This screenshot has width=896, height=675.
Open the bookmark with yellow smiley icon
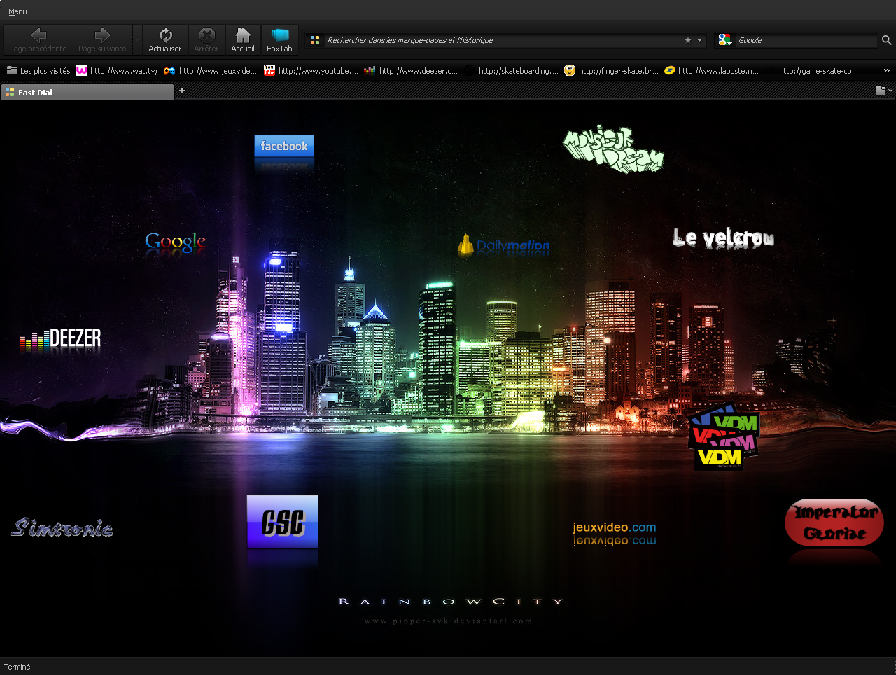[x=611, y=70]
